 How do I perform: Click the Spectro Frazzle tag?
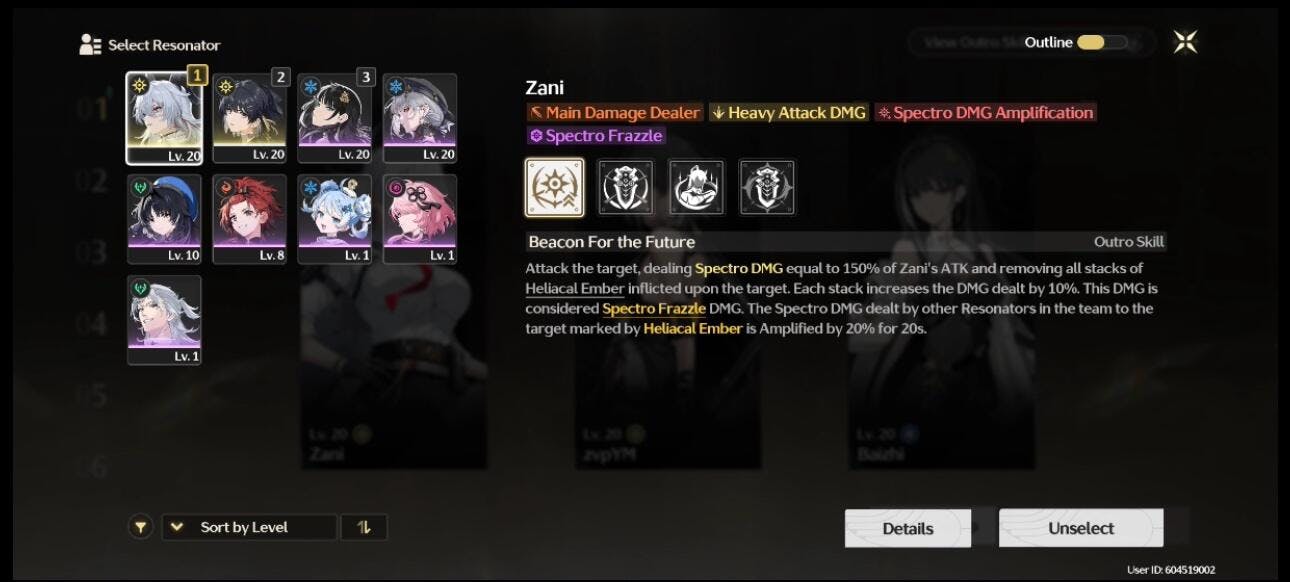[596, 136]
